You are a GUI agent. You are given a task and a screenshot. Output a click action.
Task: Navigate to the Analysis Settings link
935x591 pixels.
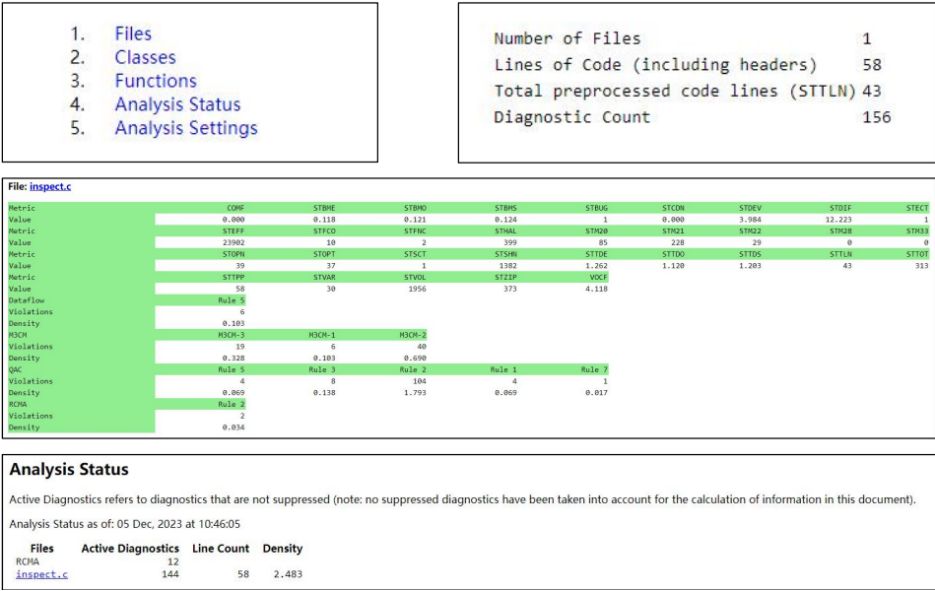point(186,128)
